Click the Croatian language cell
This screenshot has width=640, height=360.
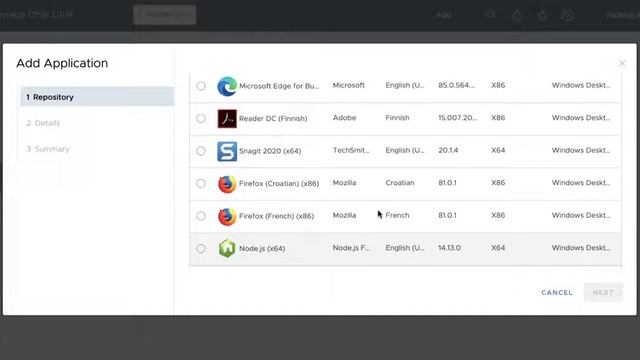(x=400, y=182)
